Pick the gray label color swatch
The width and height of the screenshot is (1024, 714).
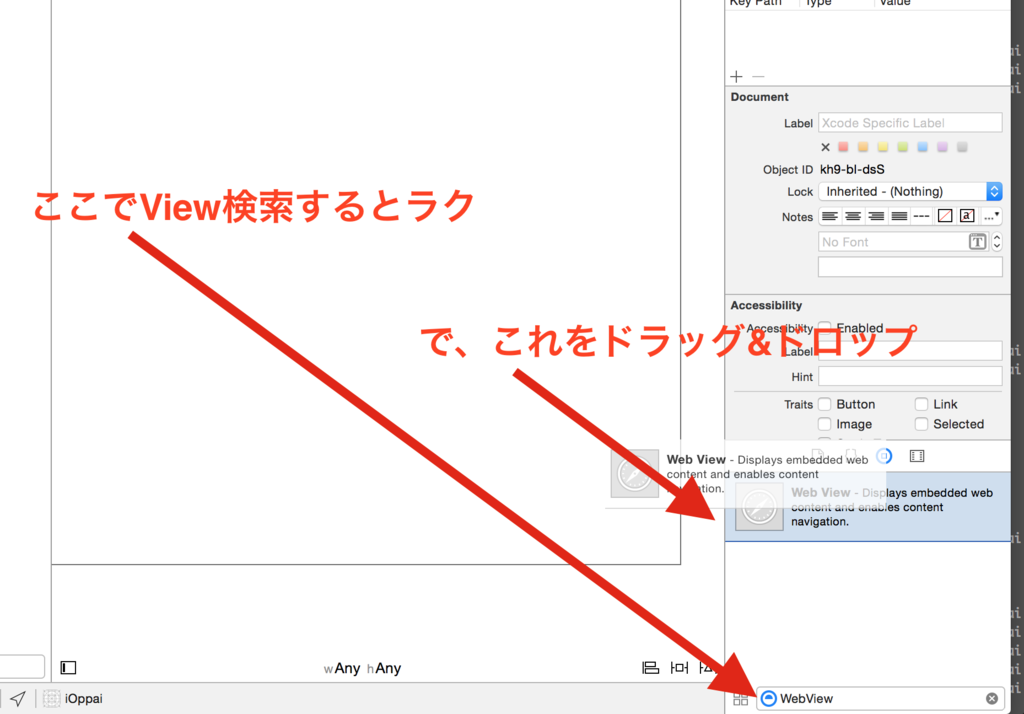click(962, 147)
